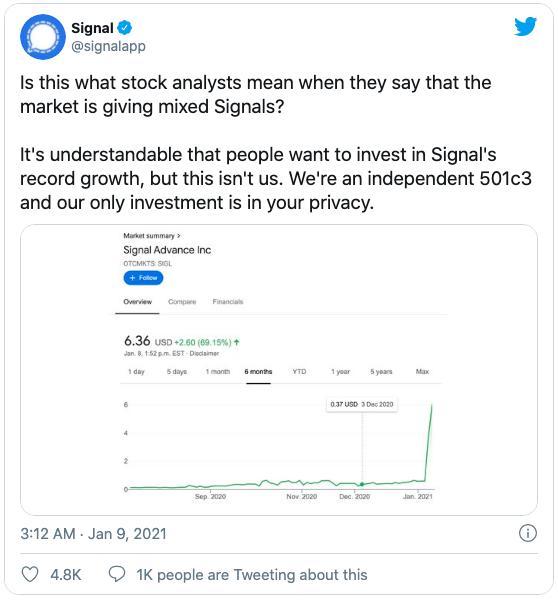Expand Market summary chevron
Image resolution: width=558 pixels, height=600 pixels.
coord(179,236)
